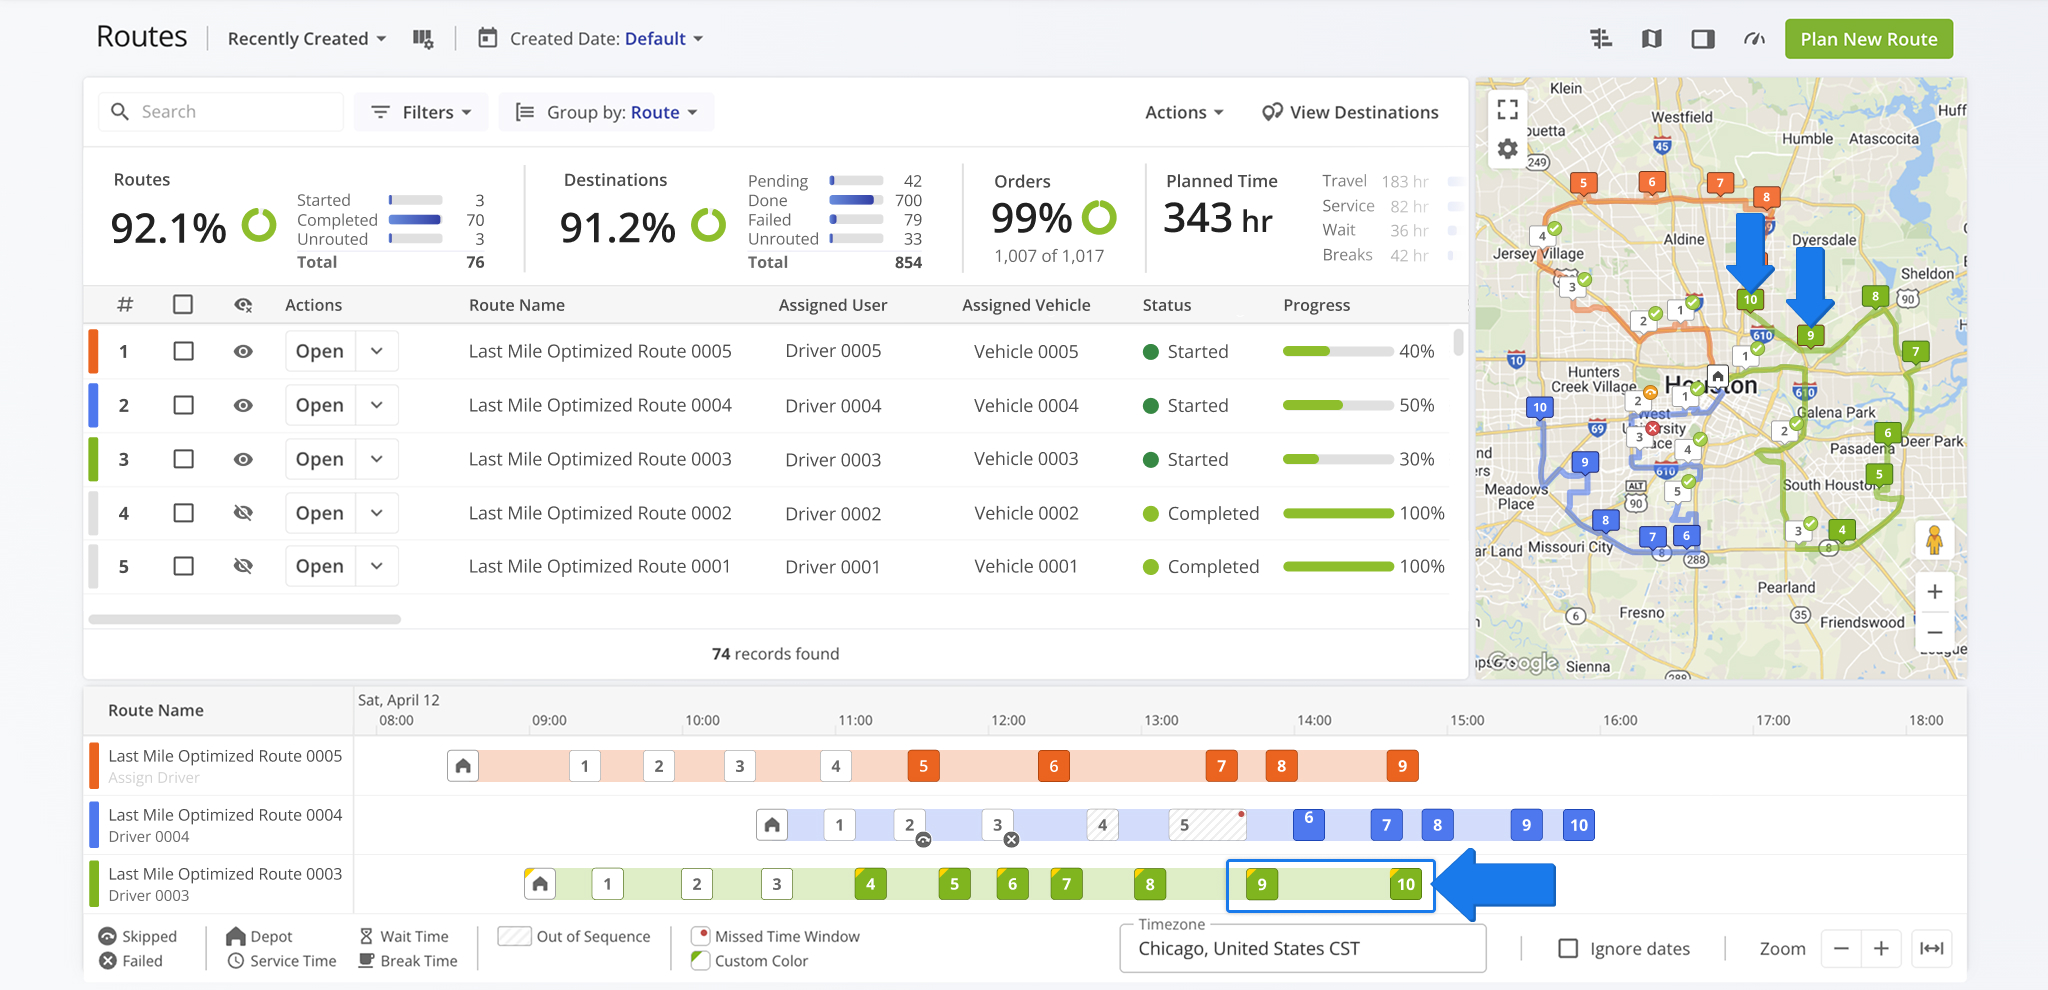This screenshot has width=2048, height=990.
Task: Click the progress bar showing 40% on Route 0005
Action: click(x=1338, y=351)
